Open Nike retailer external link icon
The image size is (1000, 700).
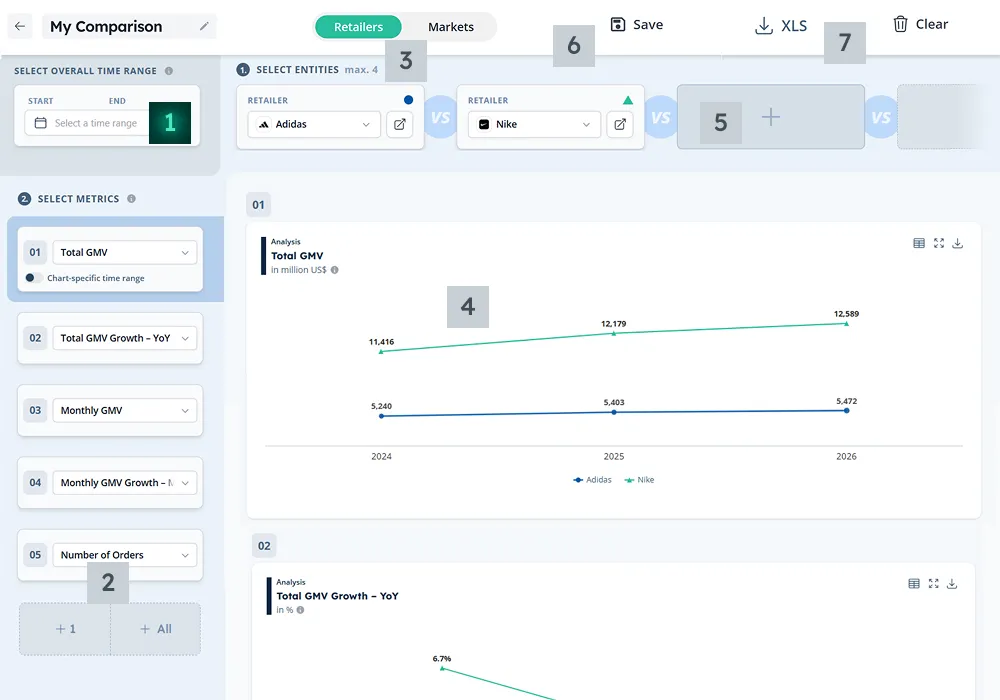click(x=620, y=124)
